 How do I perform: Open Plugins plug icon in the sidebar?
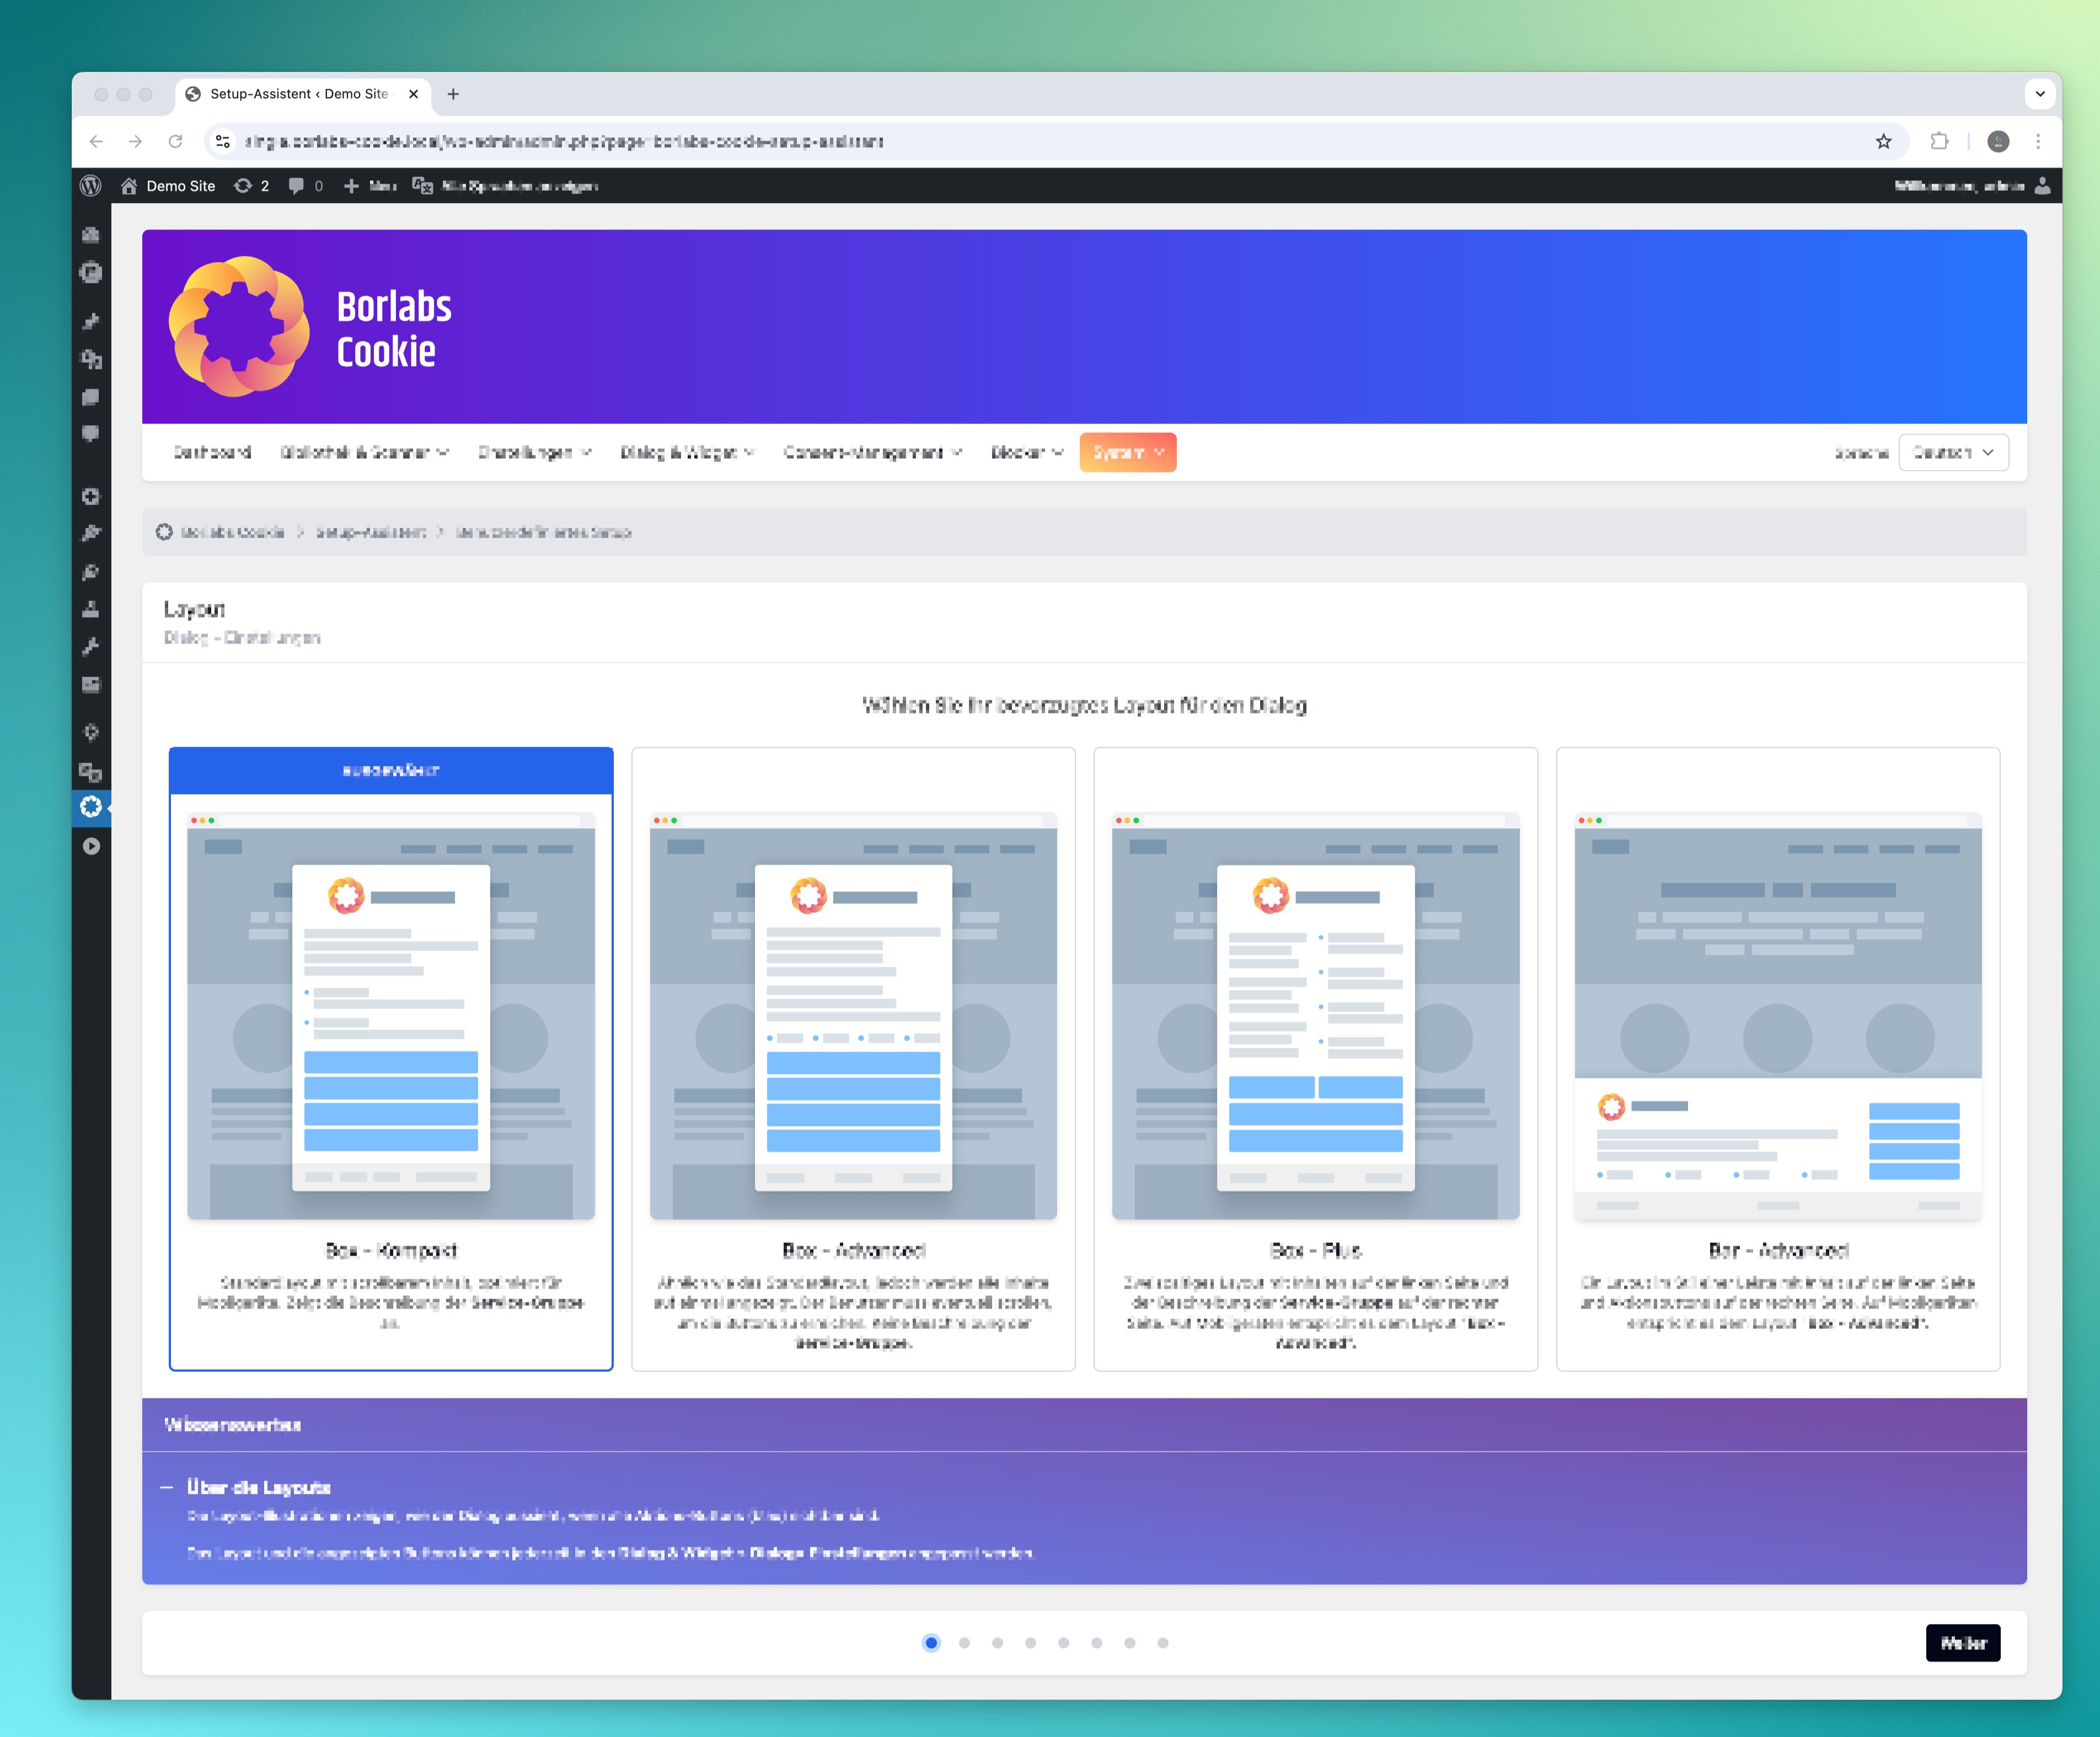click(91, 572)
